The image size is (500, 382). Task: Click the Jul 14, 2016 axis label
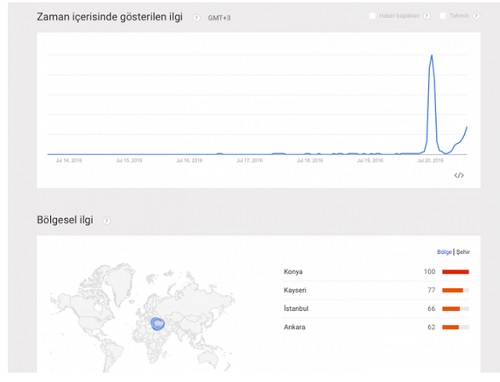69,161
